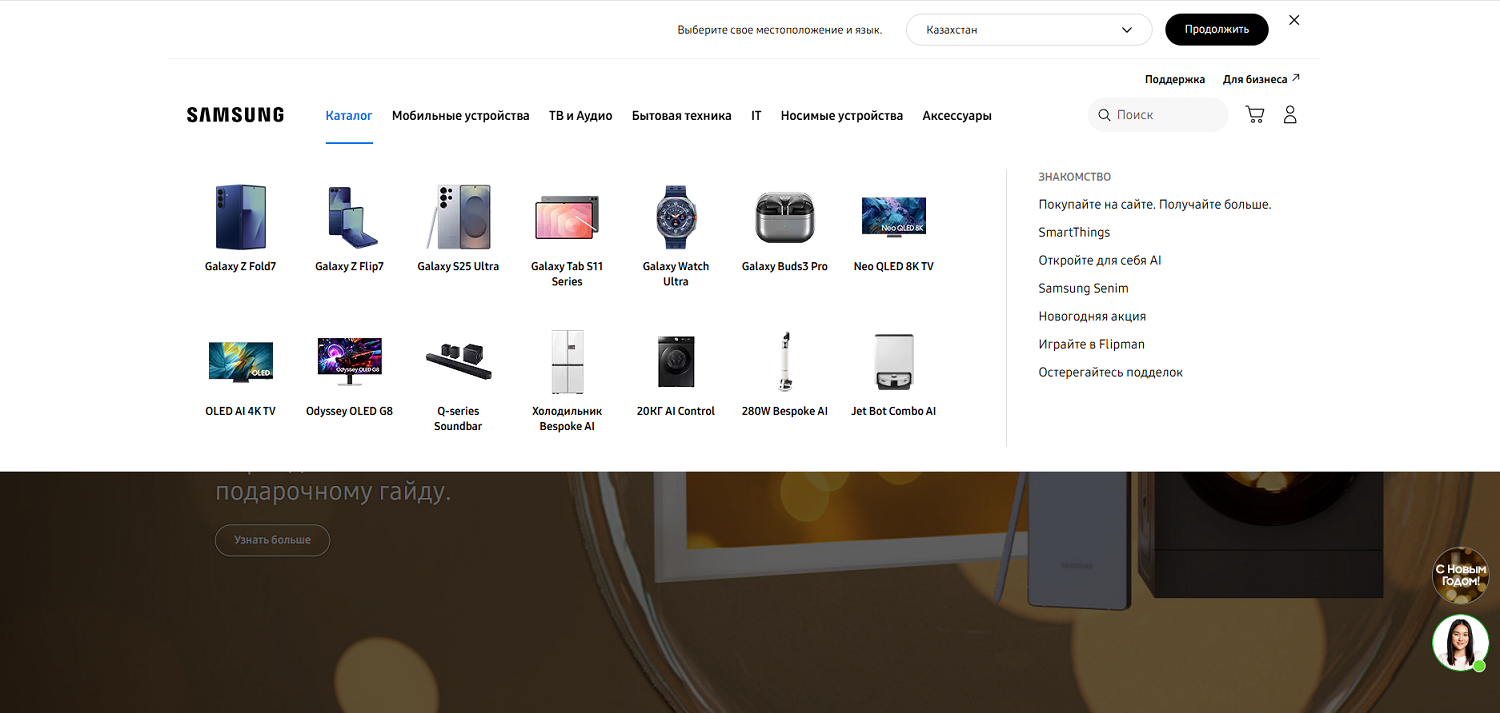Click the user account profile icon
1500x713 pixels.
(1290, 115)
